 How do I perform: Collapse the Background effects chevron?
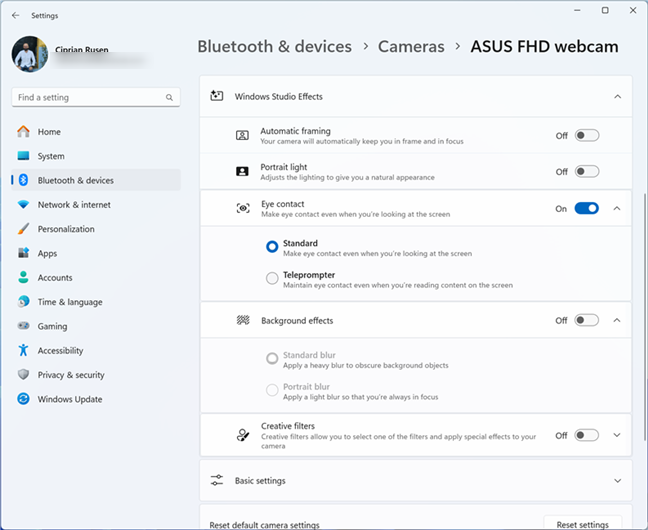617,320
